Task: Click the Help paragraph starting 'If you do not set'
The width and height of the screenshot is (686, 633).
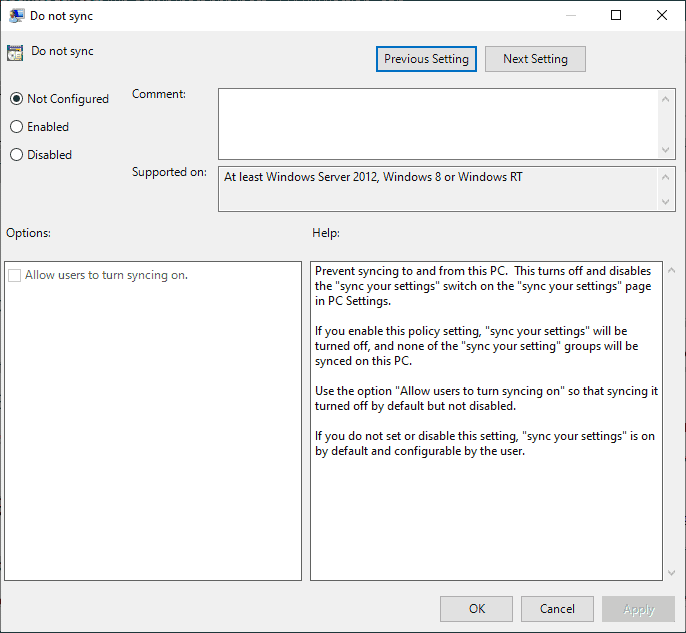Action: pyautogui.click(x=485, y=444)
